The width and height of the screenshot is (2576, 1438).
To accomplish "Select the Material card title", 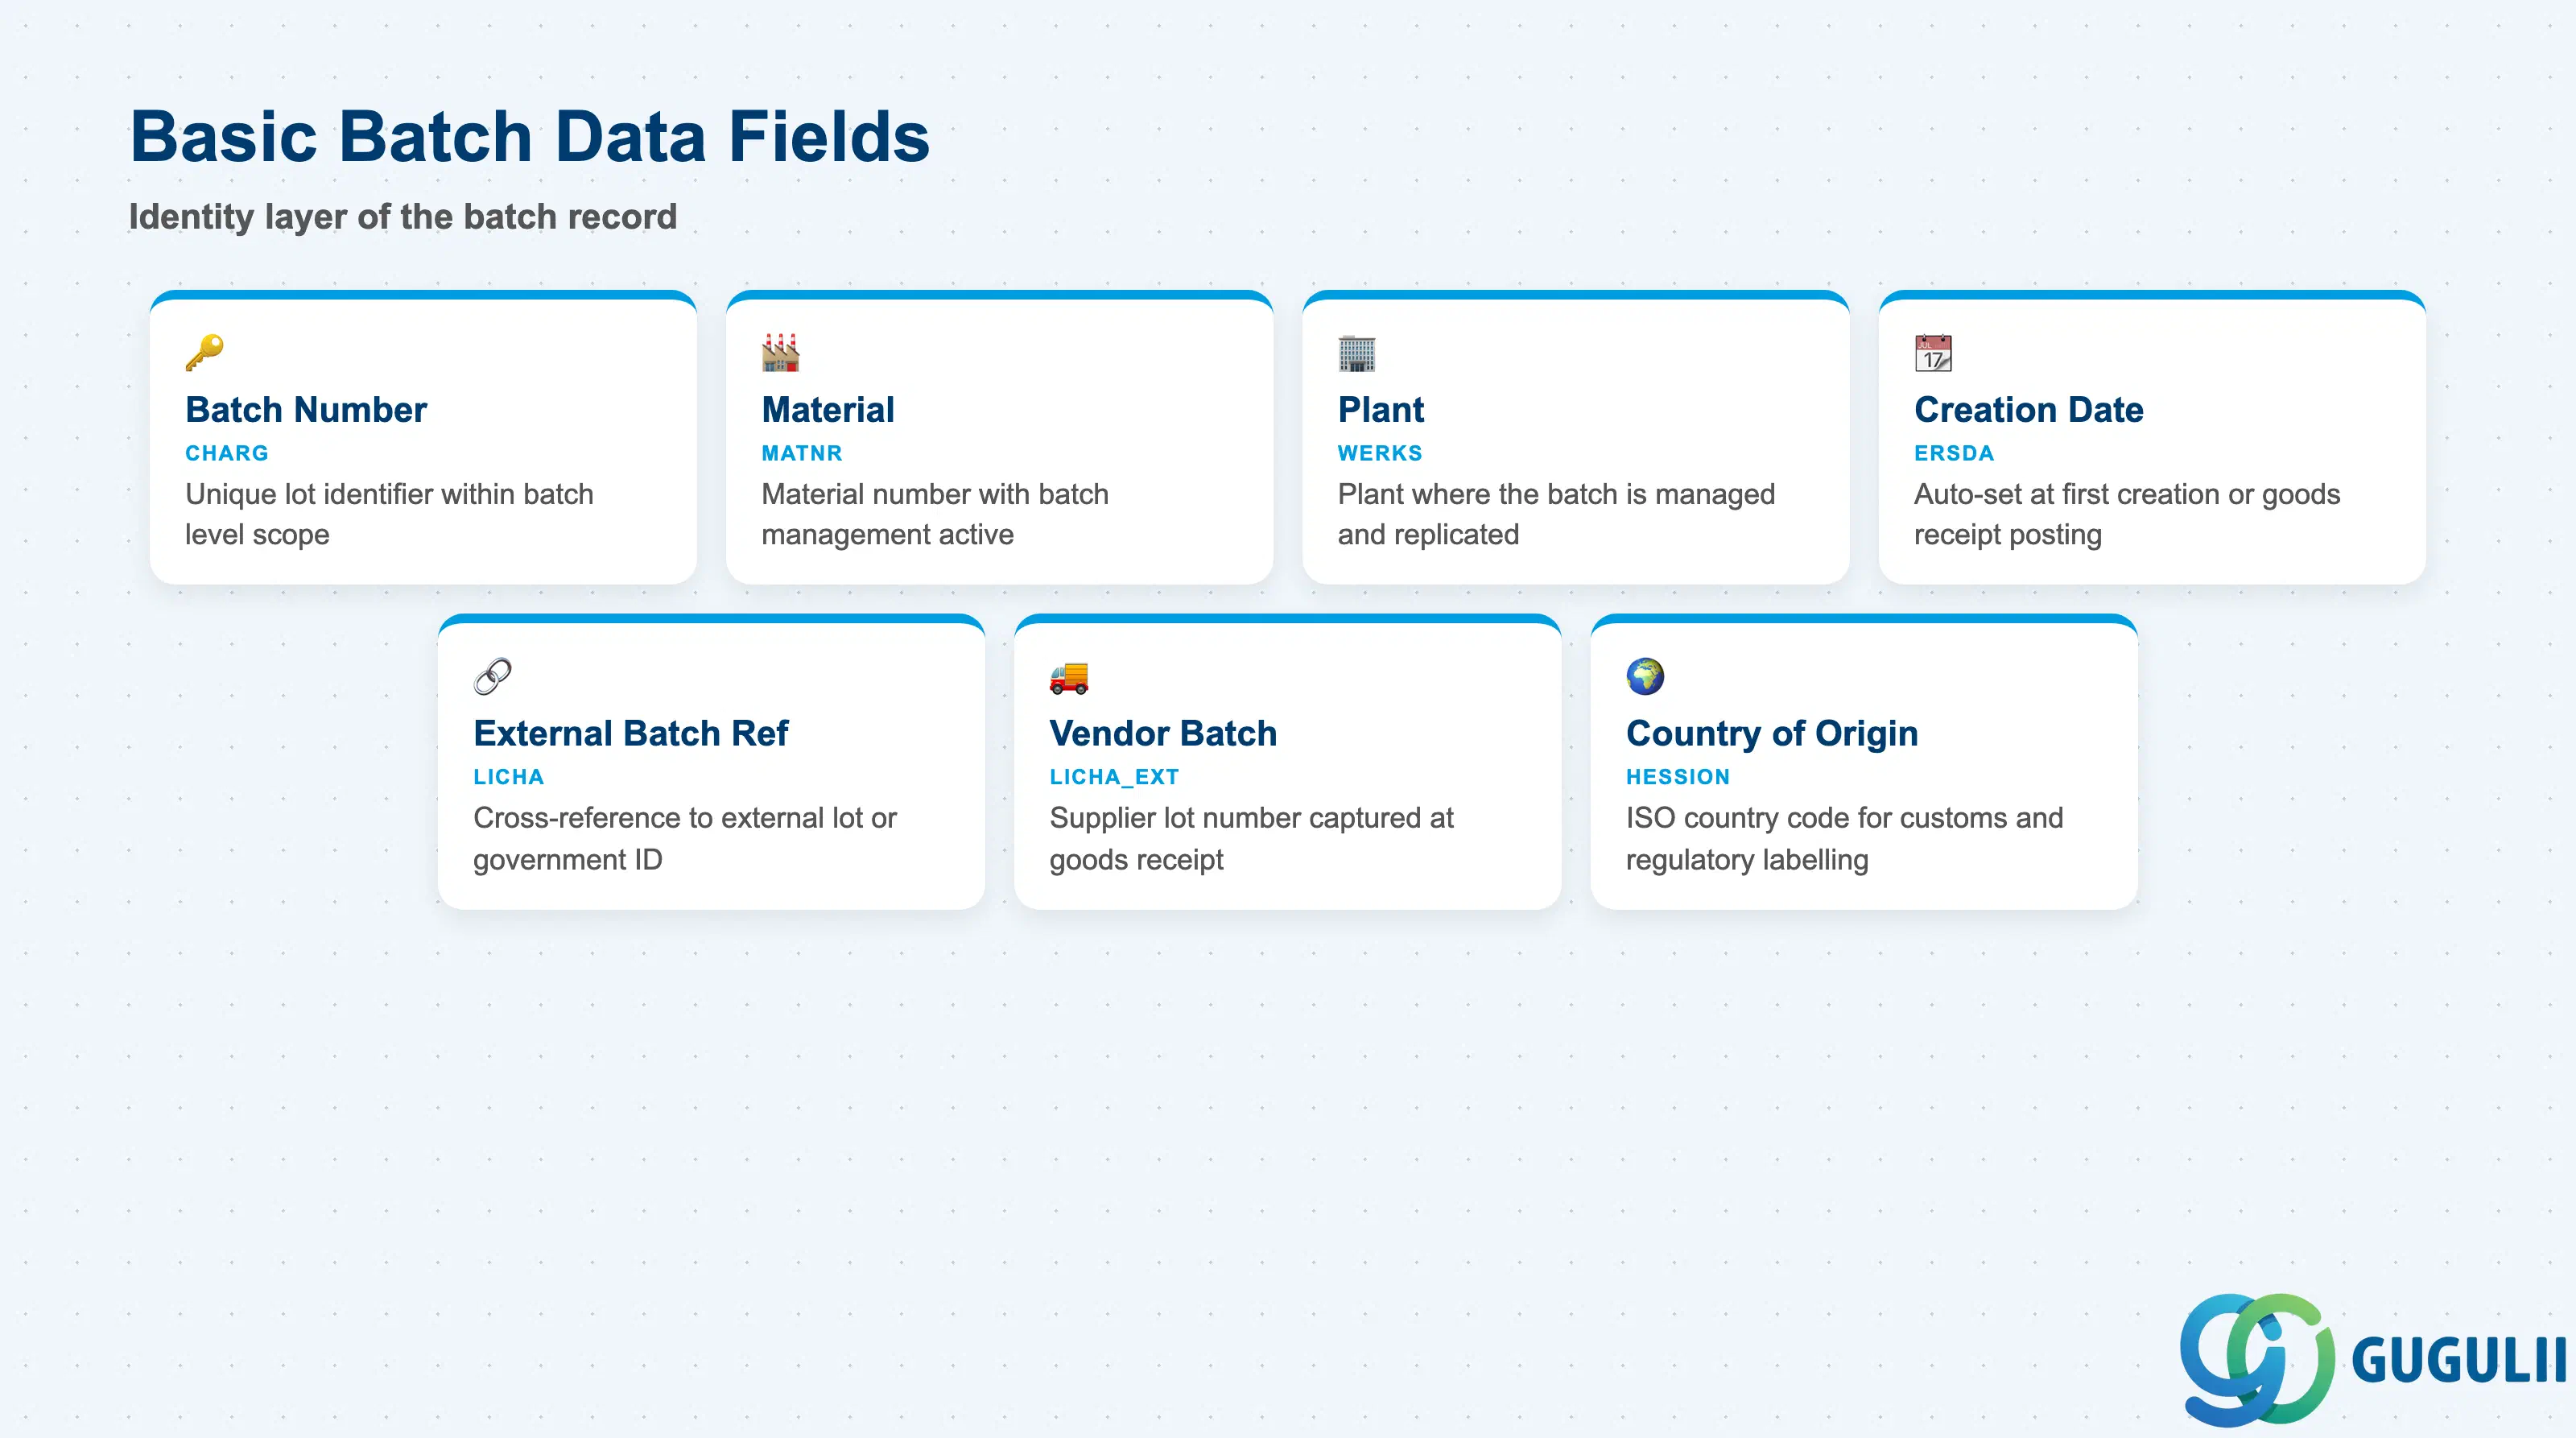I will click(x=828, y=410).
